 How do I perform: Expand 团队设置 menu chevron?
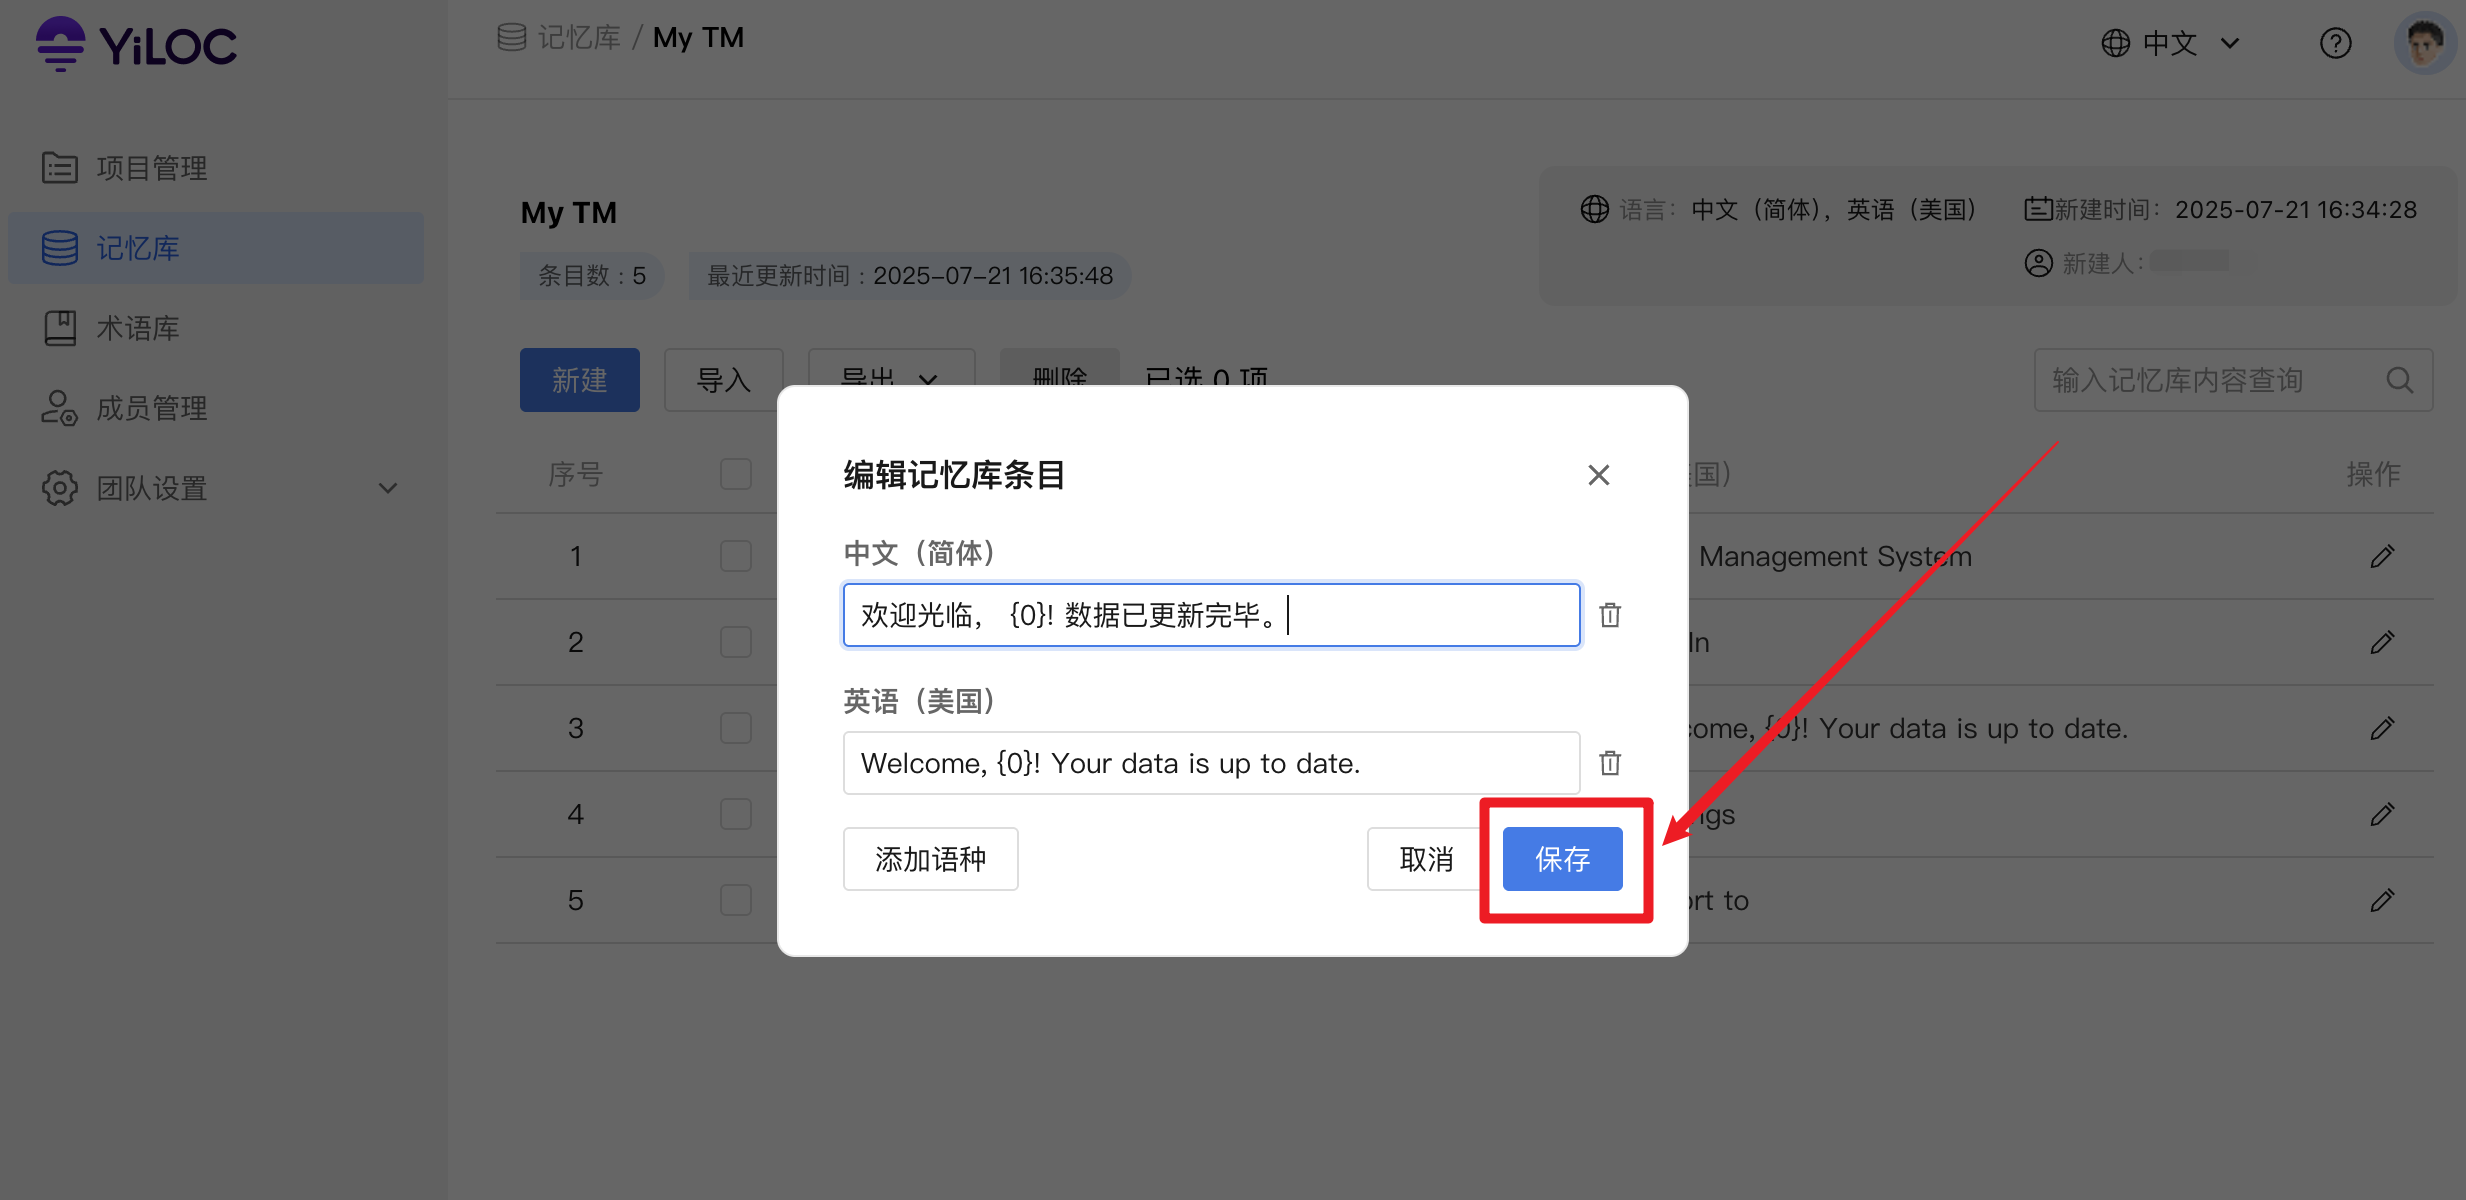(388, 489)
